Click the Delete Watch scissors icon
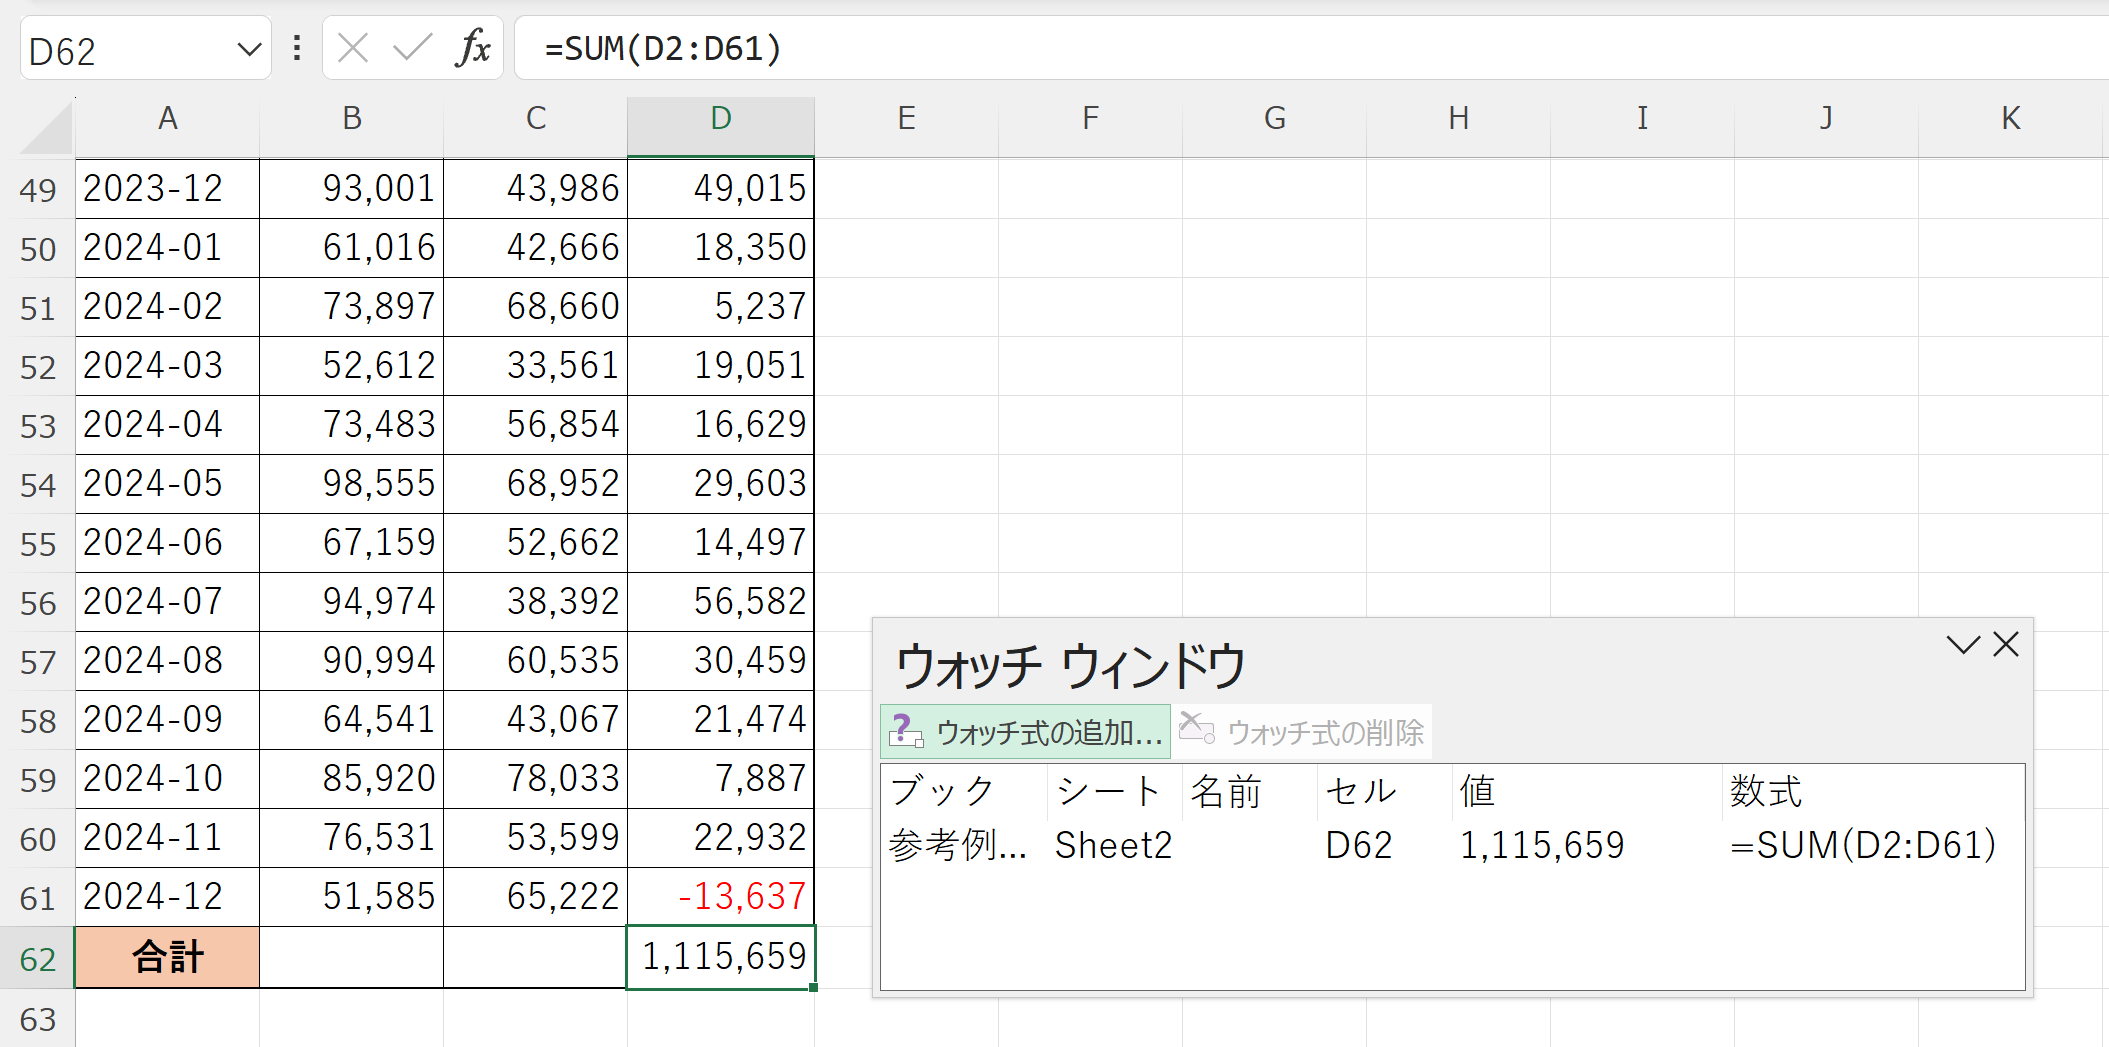Viewport: 2109px width, 1047px height. 1195,730
